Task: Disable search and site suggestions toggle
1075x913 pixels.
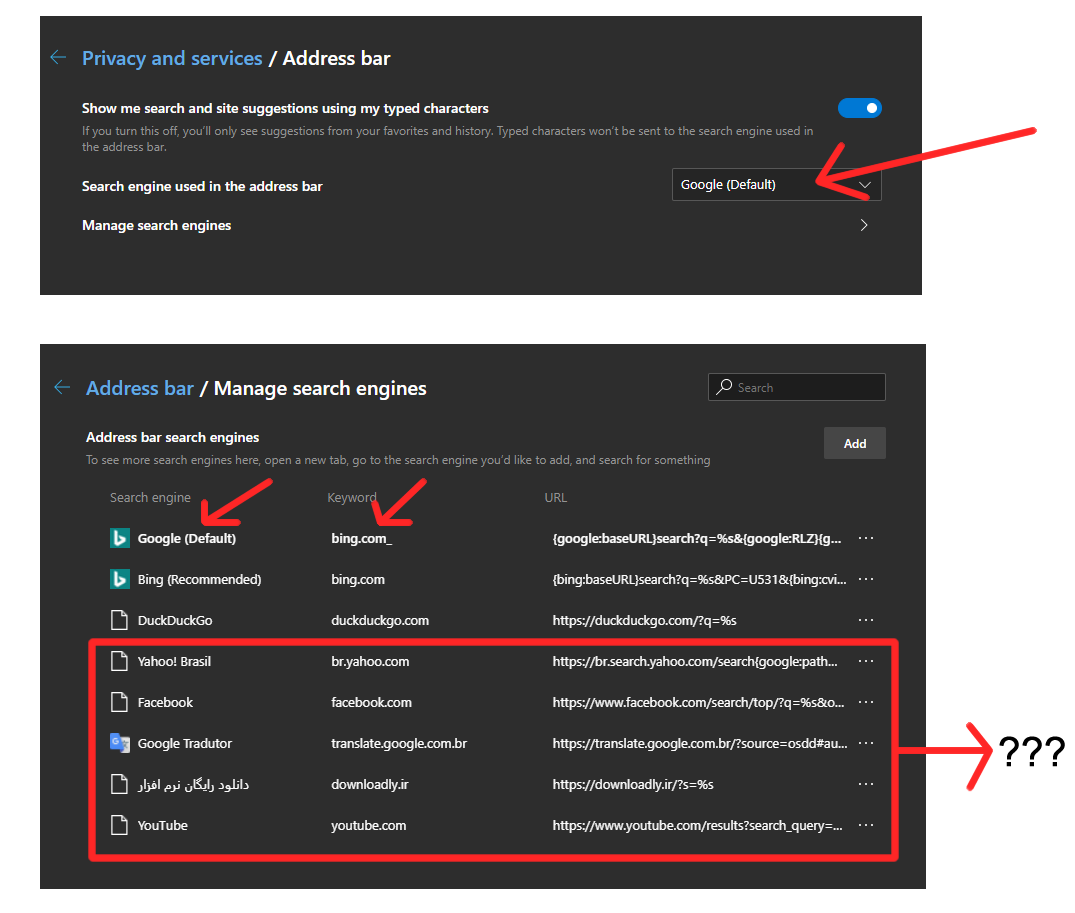Action: (859, 108)
